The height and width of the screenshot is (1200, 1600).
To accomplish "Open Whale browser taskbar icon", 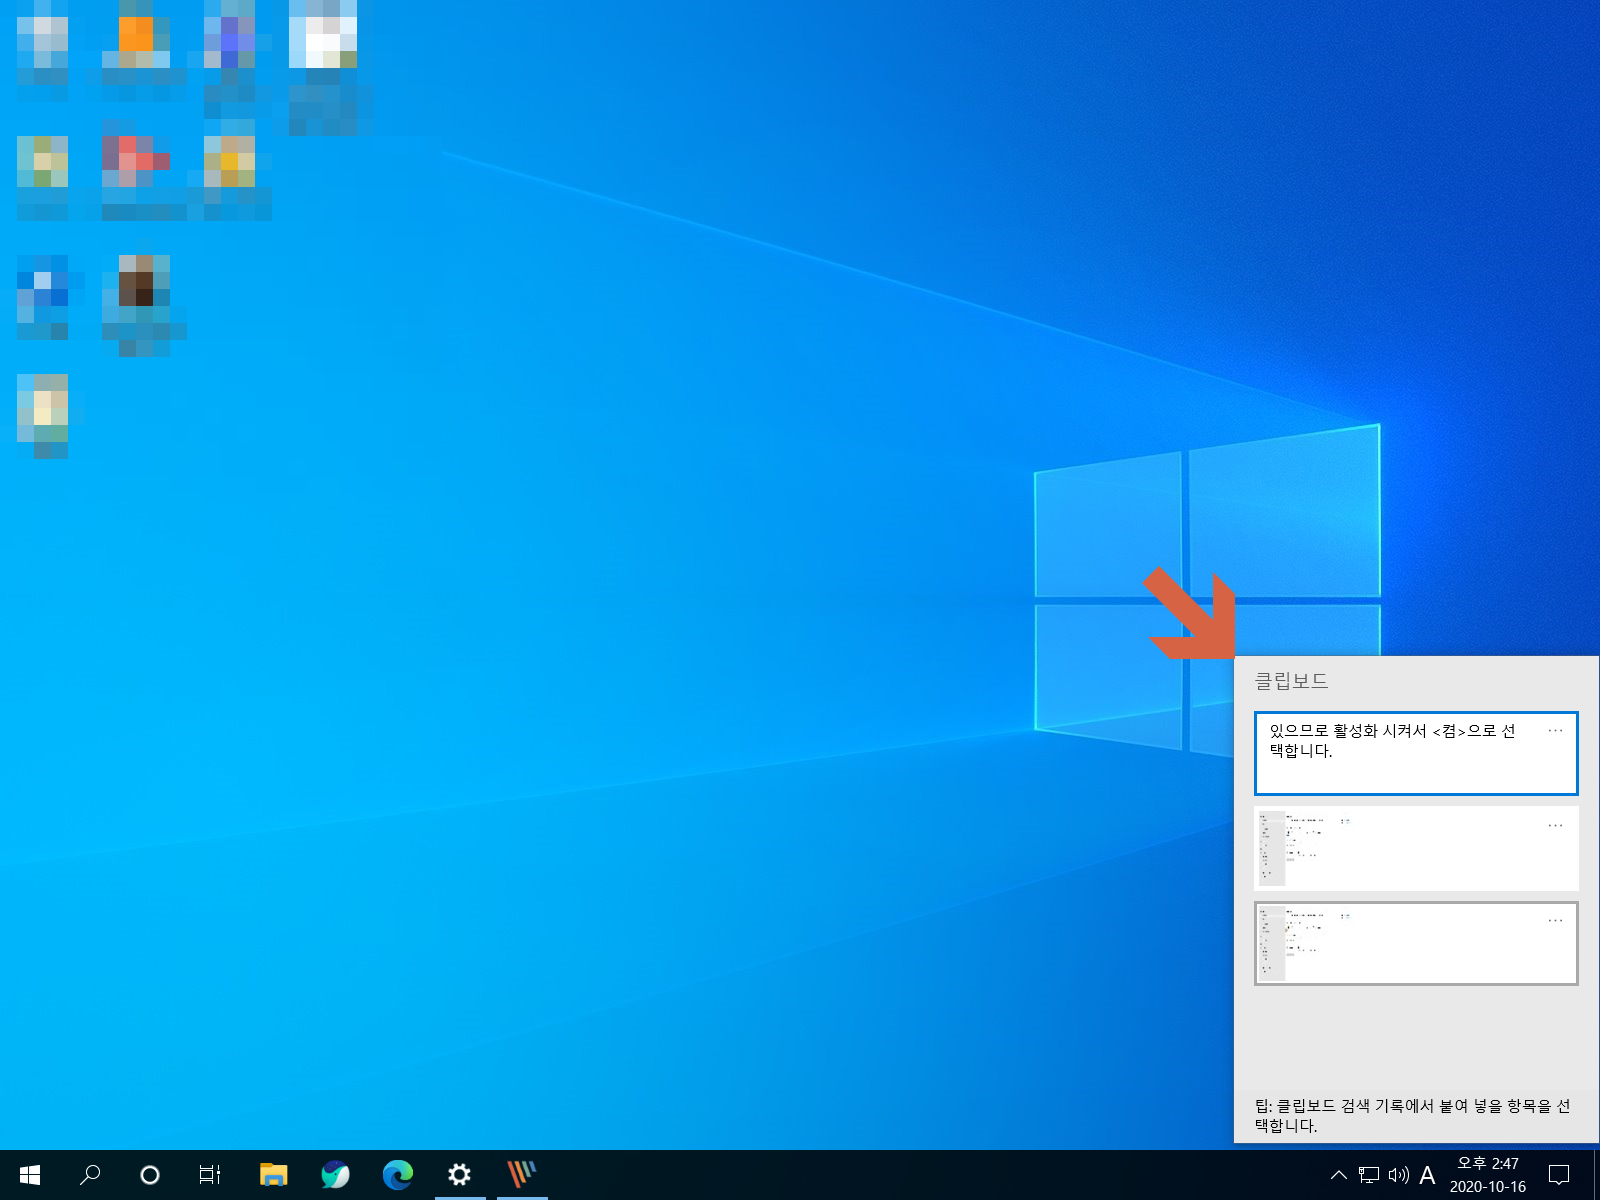I will point(335,1175).
